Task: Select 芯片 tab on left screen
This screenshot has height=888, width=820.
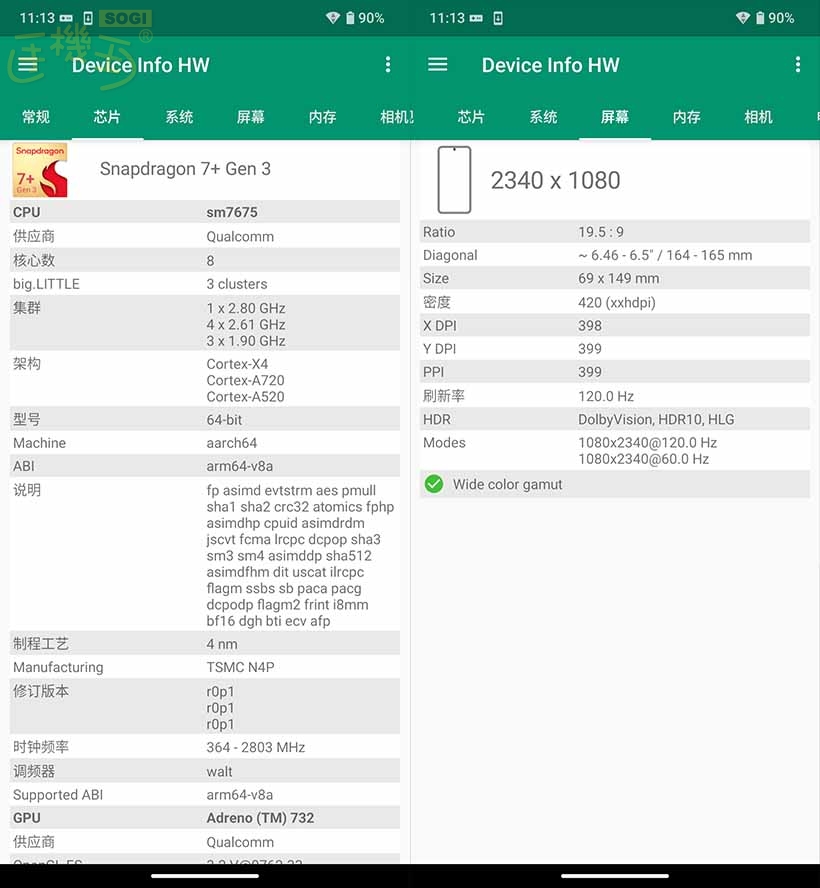Action: (107, 117)
